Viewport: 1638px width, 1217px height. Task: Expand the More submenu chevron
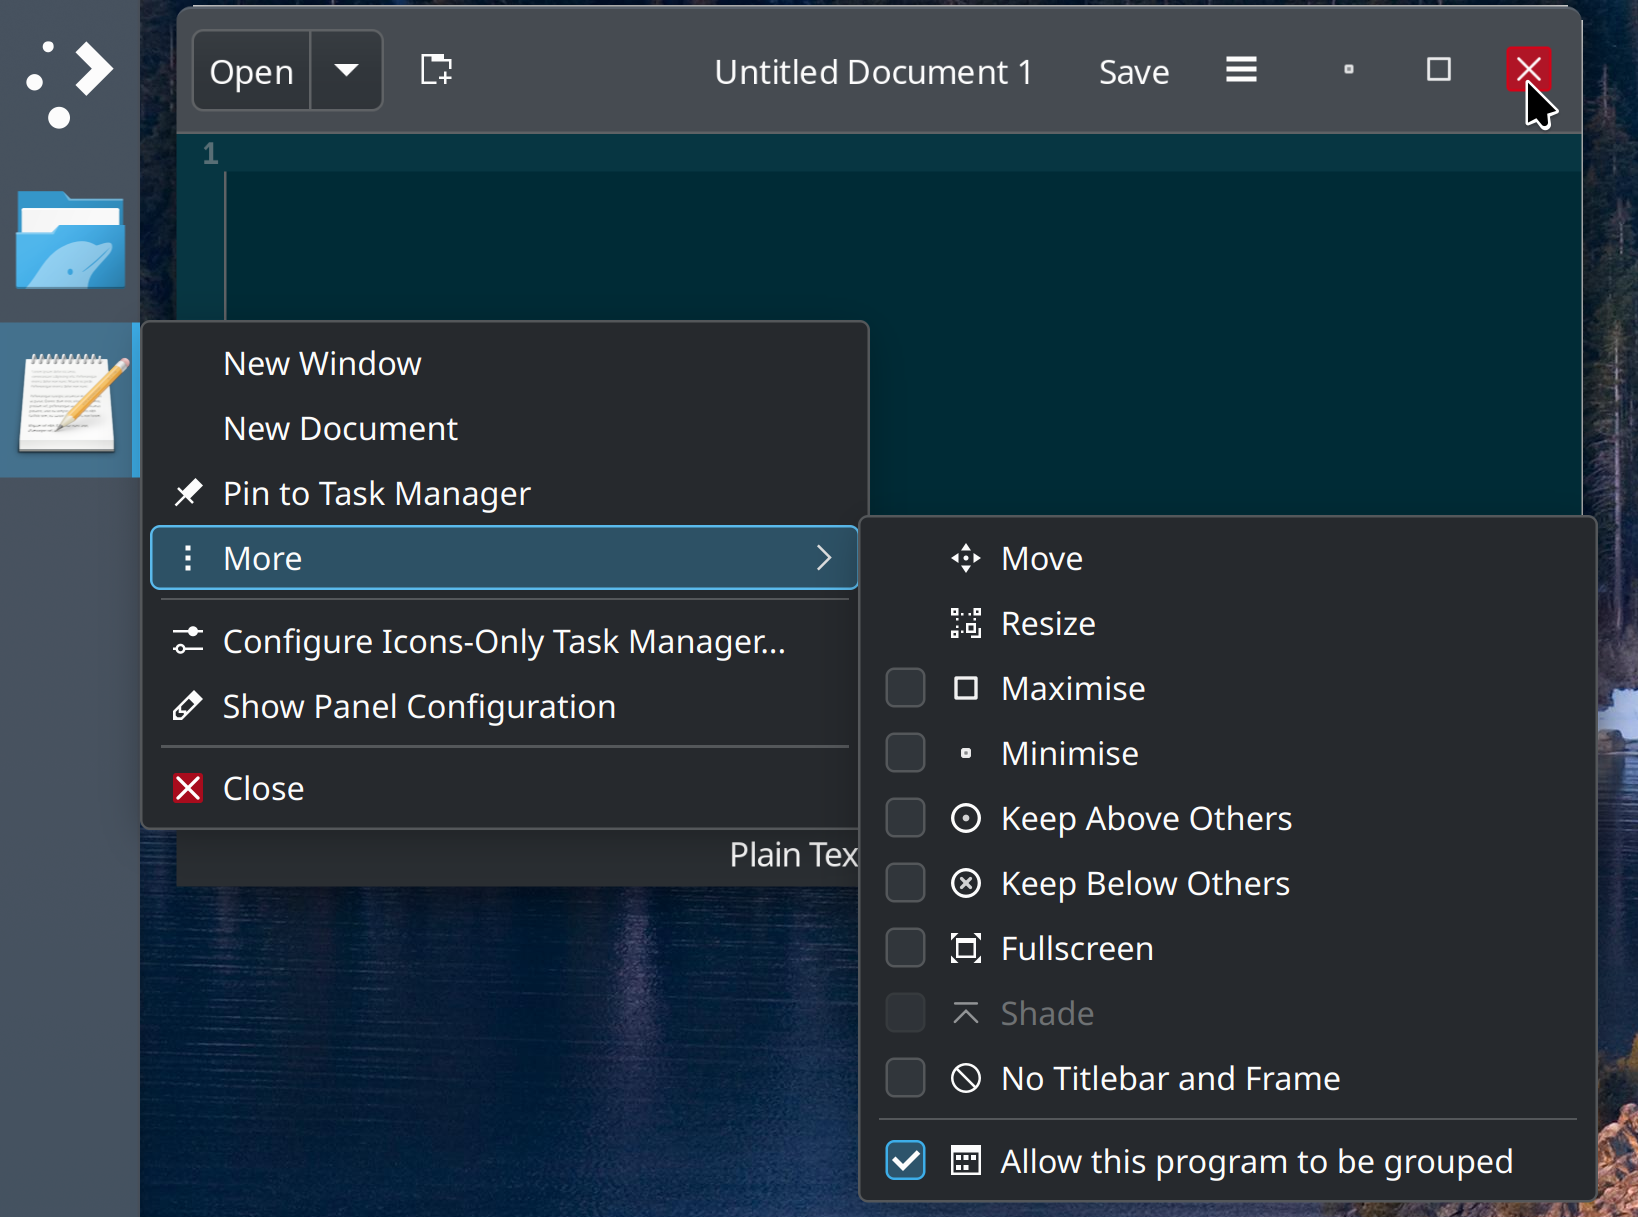(x=823, y=558)
